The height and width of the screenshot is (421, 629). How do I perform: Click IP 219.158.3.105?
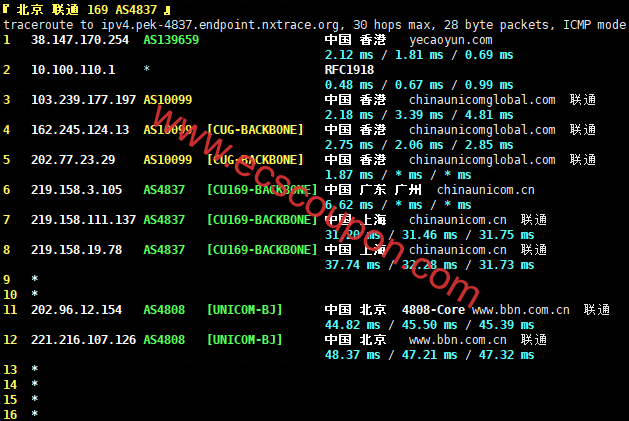pos(77,190)
